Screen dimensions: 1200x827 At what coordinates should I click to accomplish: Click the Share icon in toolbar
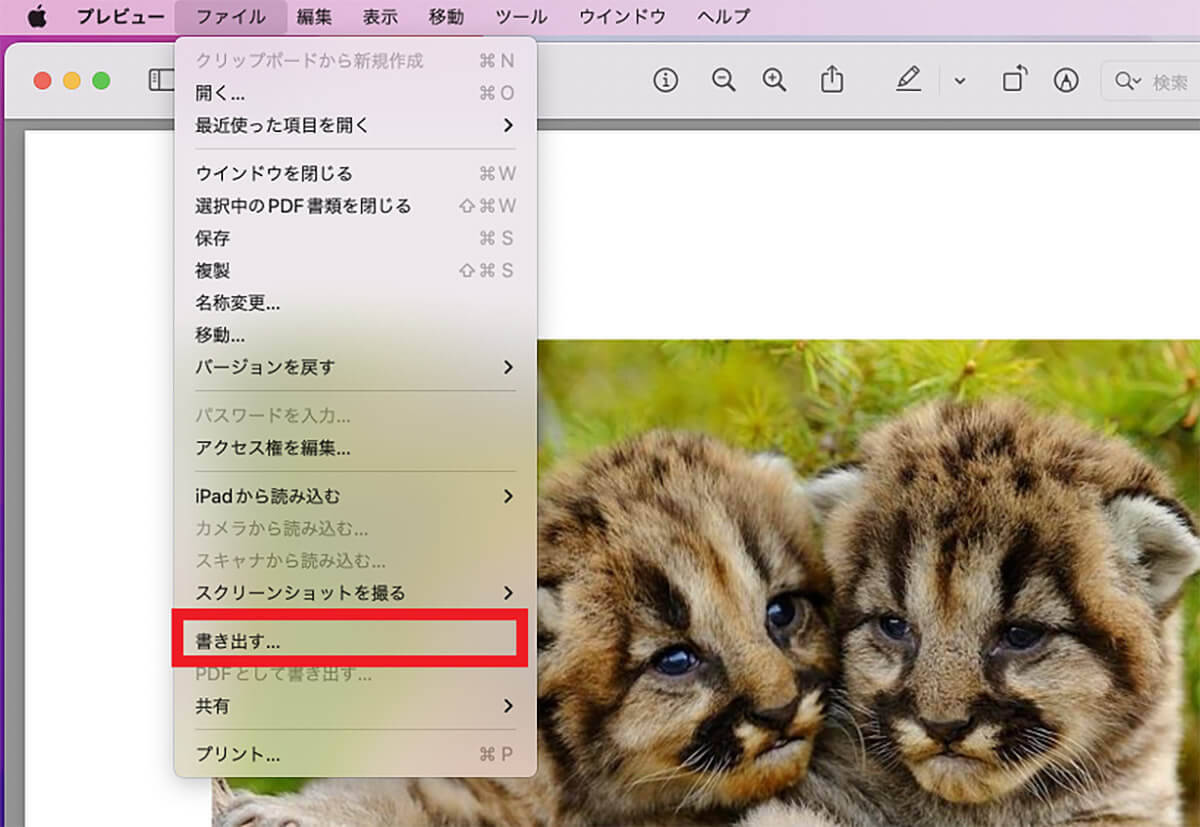click(x=832, y=81)
